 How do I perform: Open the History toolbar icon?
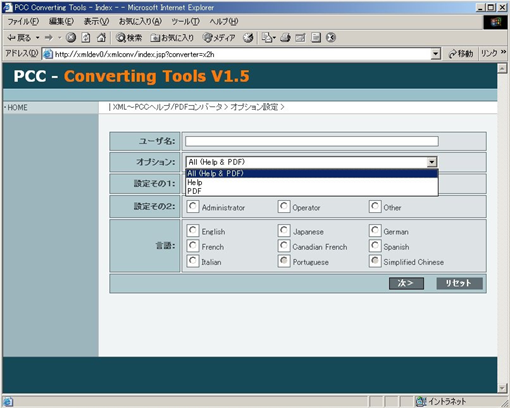[248, 38]
